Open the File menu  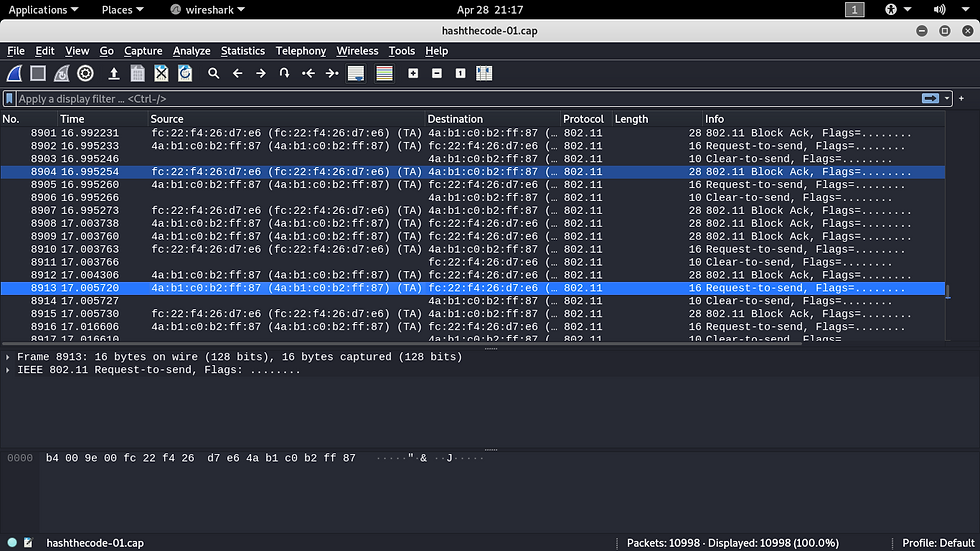pos(16,51)
